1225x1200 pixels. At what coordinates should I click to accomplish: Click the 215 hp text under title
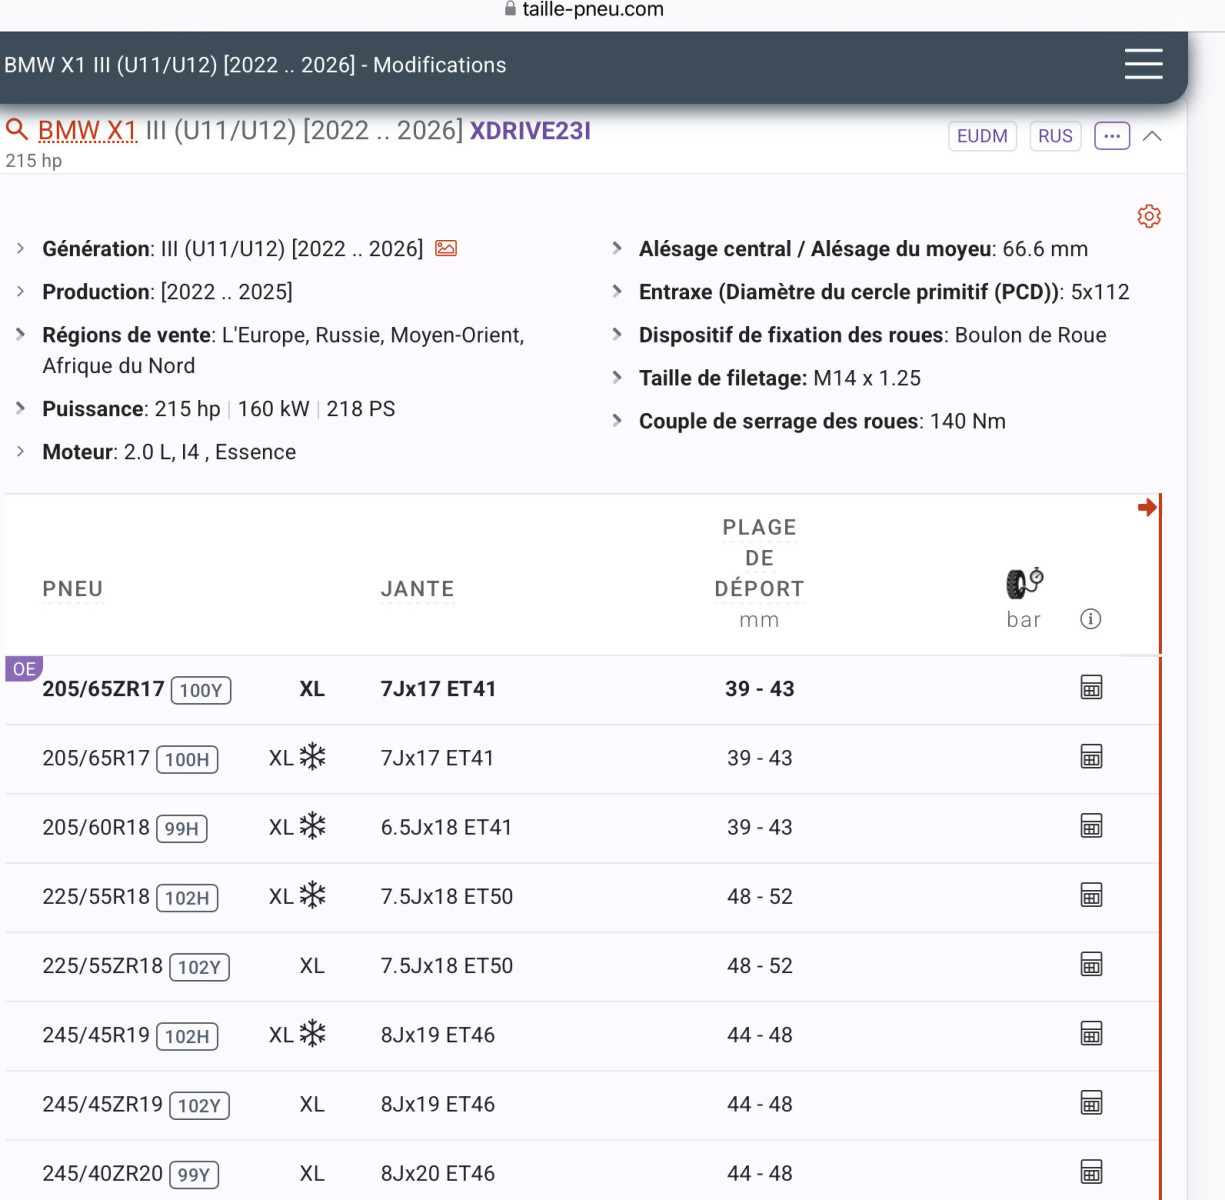click(34, 160)
